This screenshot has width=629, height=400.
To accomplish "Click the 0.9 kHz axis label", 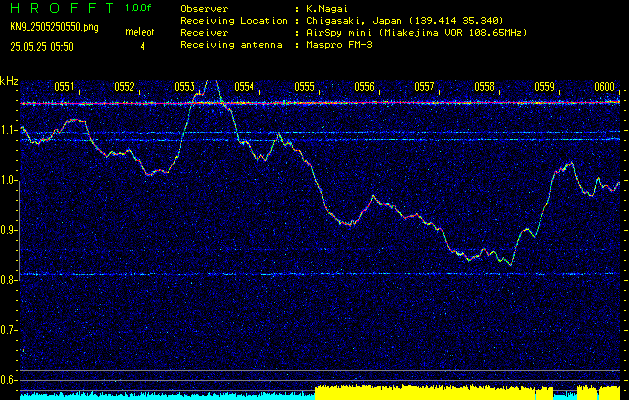I will [9, 230].
